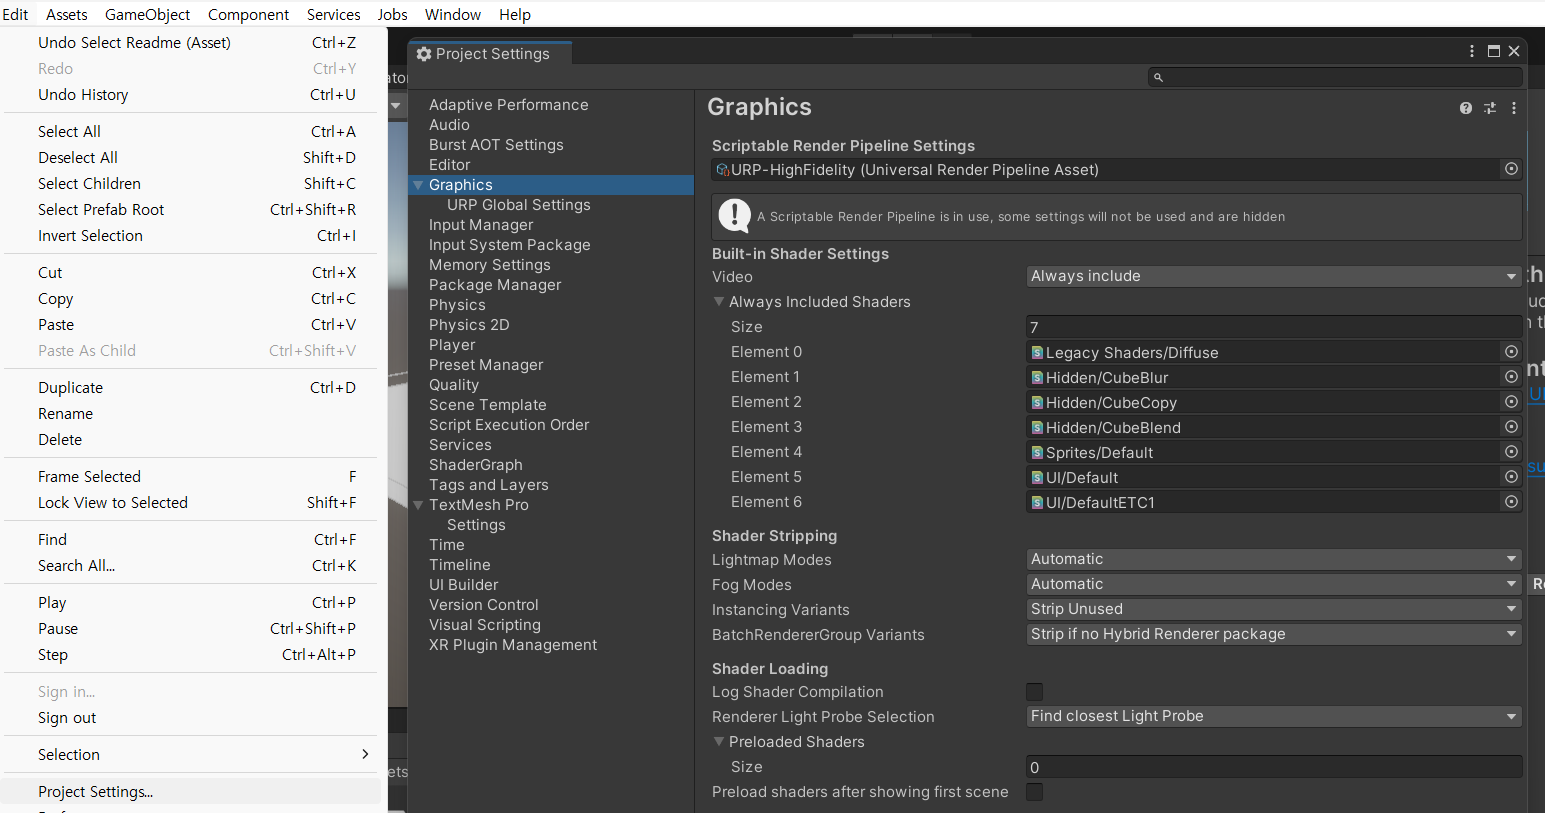
Task: Click Preloaded Shaders Size field
Action: 1274,767
